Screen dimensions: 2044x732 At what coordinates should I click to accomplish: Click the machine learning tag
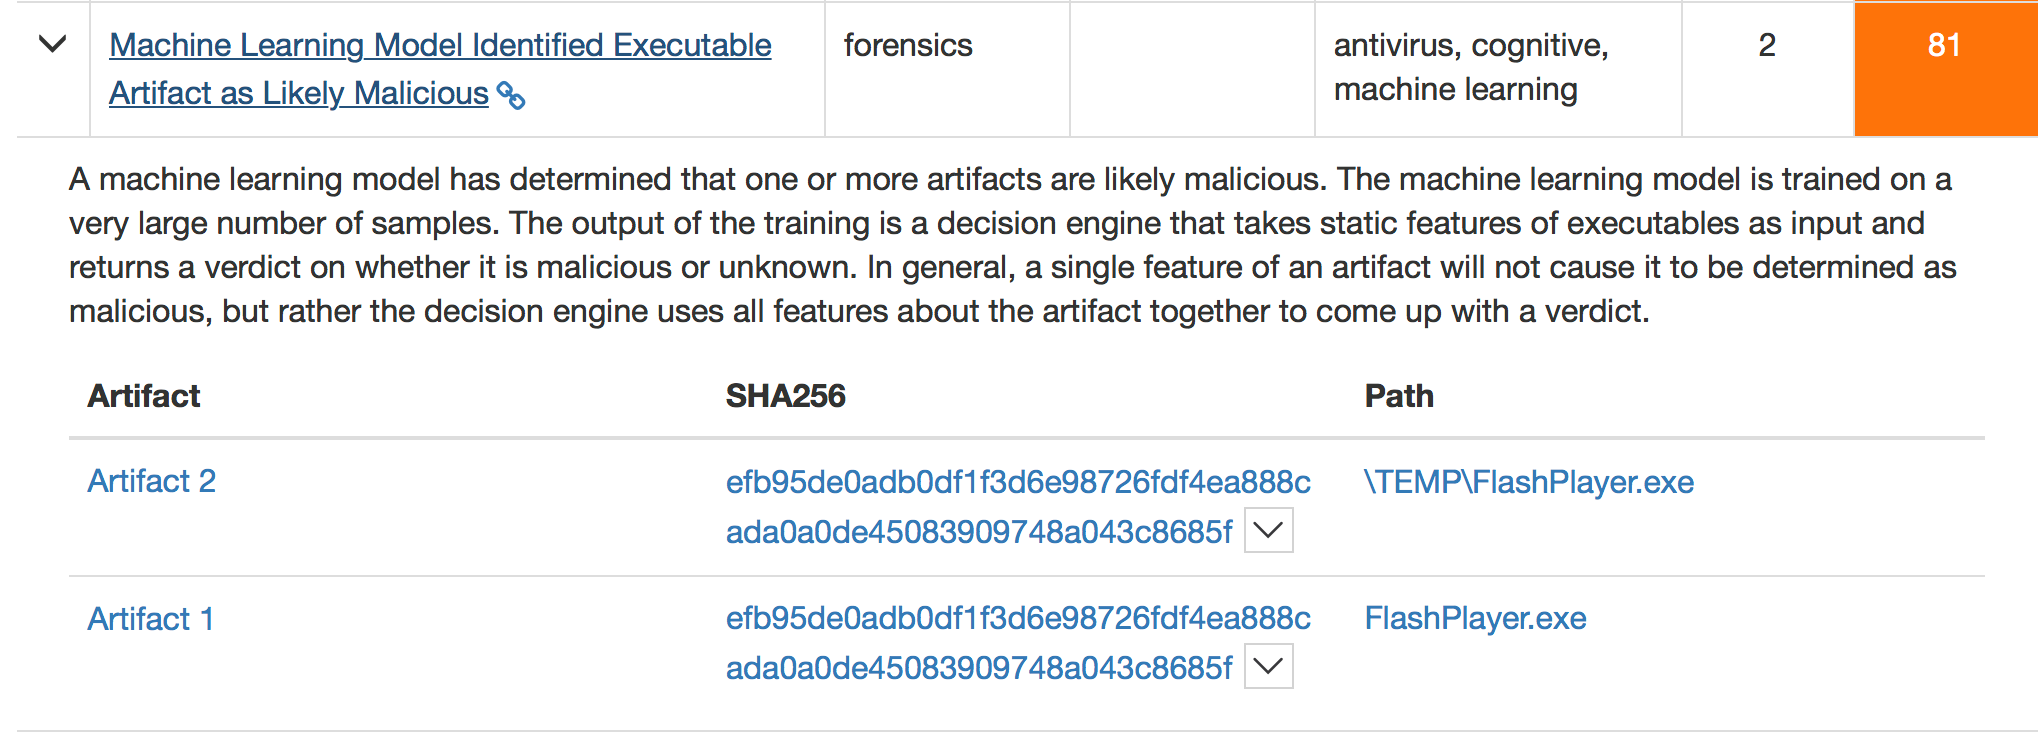[x=1454, y=88]
